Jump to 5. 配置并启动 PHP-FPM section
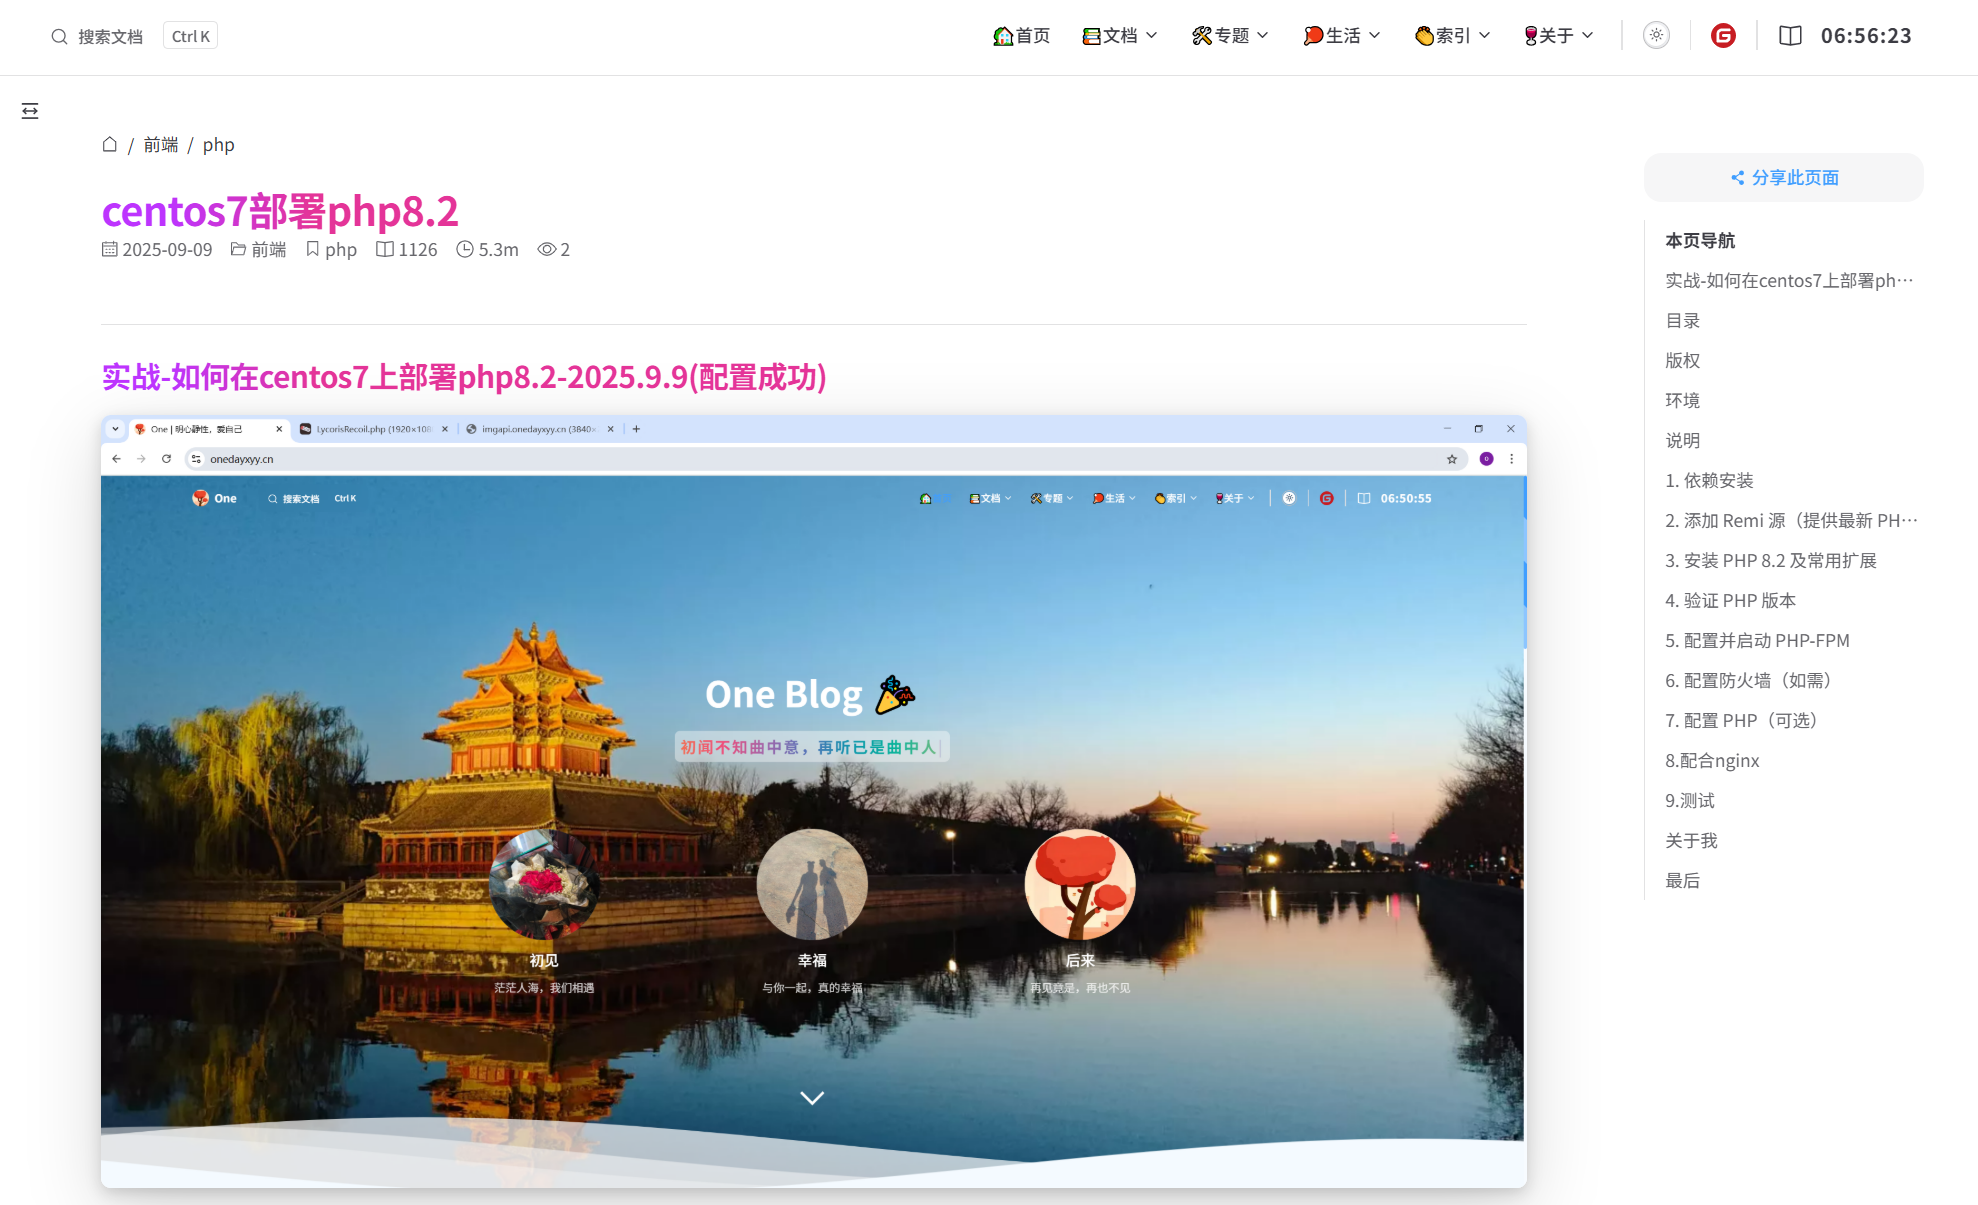 point(1758,641)
